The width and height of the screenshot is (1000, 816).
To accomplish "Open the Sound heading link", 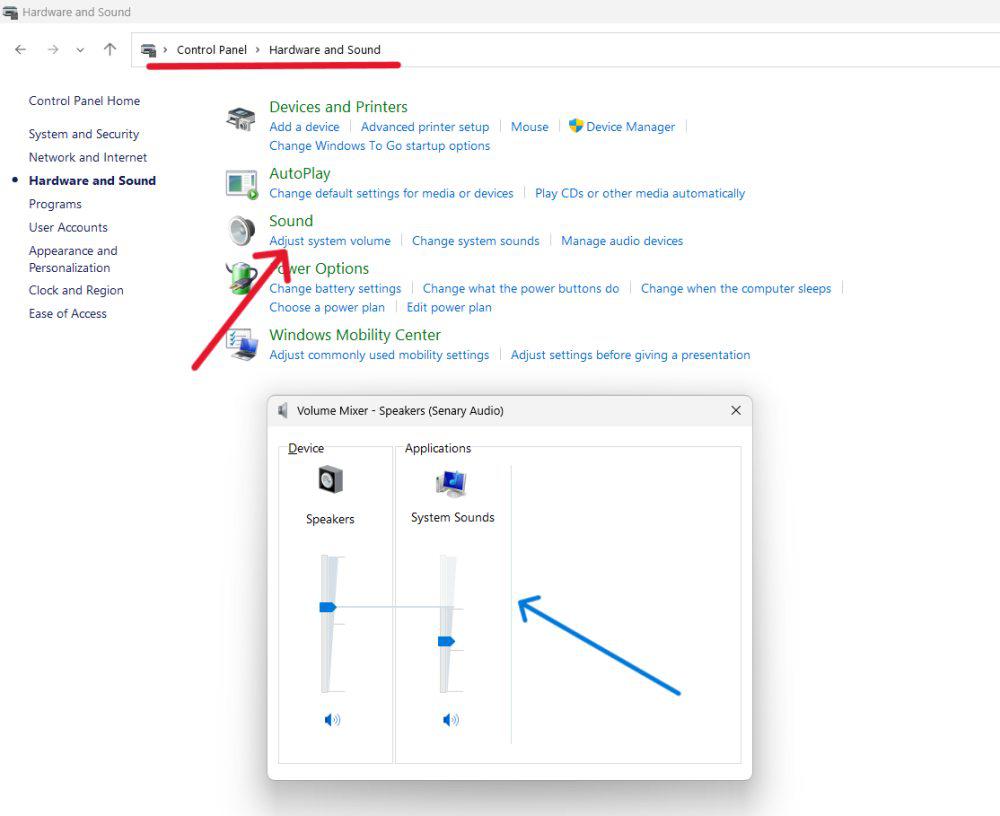I will pos(291,221).
